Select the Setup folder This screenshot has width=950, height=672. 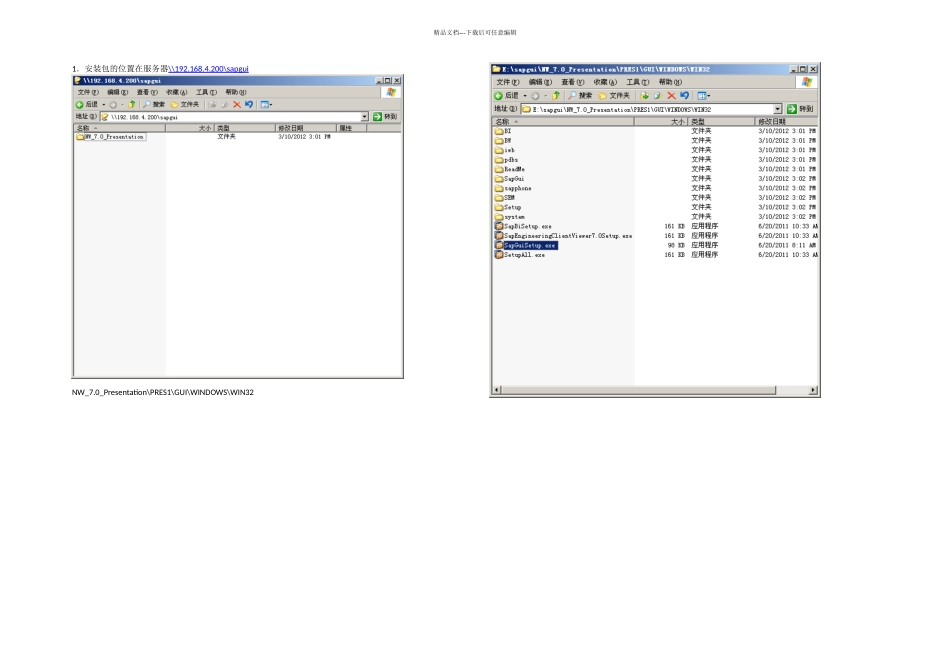pos(508,207)
